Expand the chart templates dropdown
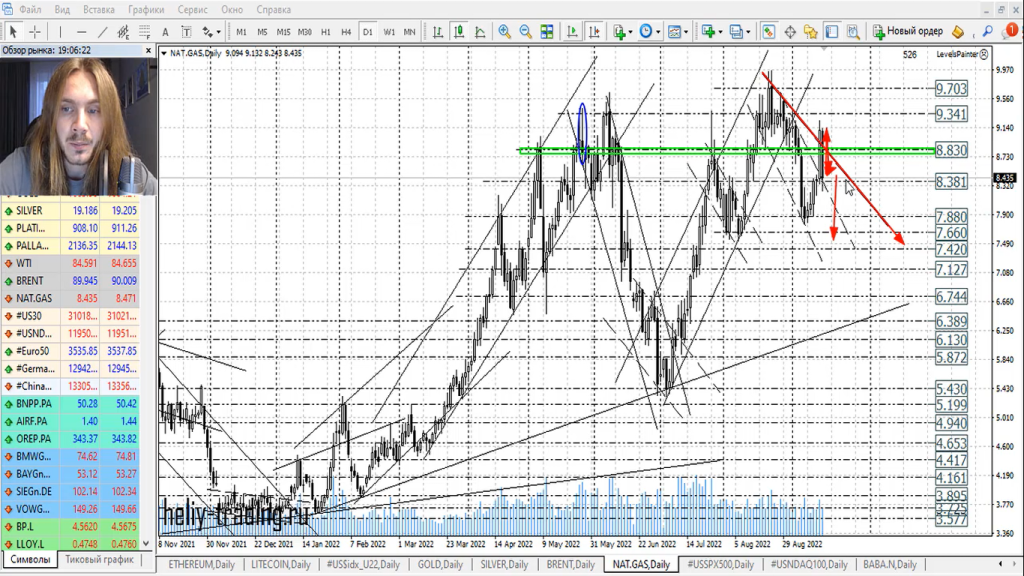Screen dimensions: 1024x576 pyautogui.click(x=680, y=32)
